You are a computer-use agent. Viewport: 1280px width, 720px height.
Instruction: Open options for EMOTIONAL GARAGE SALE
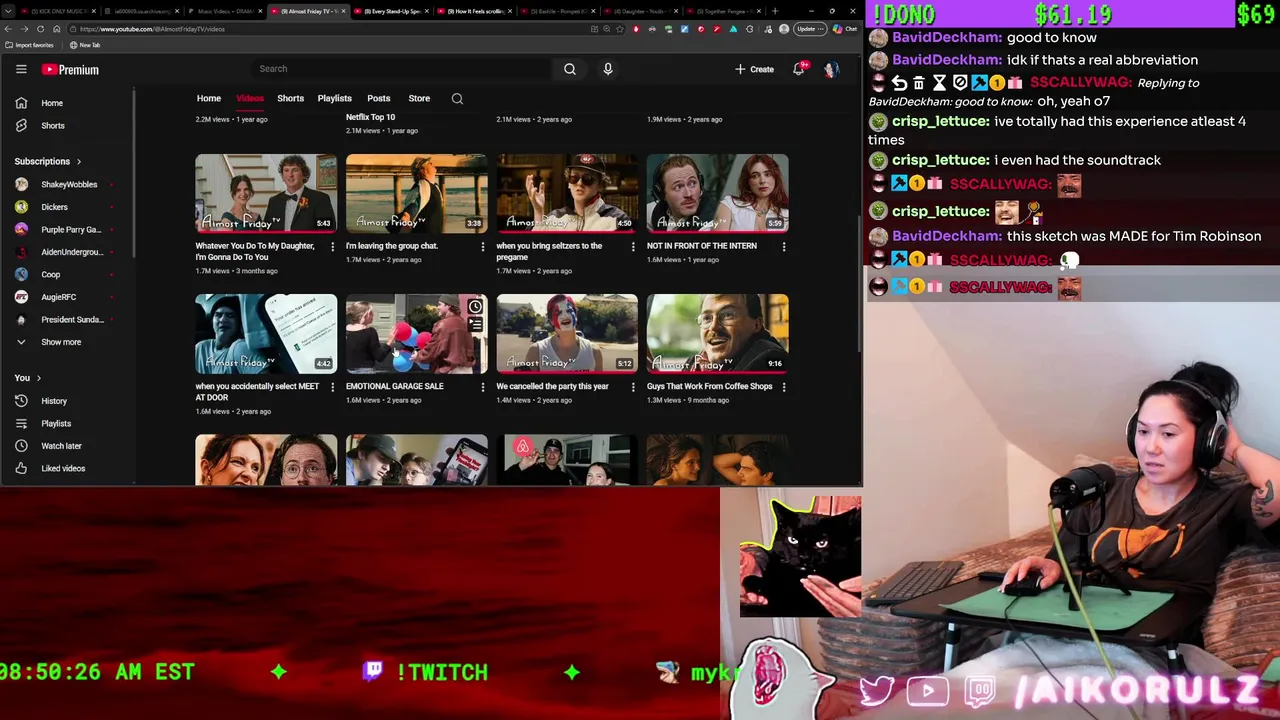pyautogui.click(x=482, y=387)
